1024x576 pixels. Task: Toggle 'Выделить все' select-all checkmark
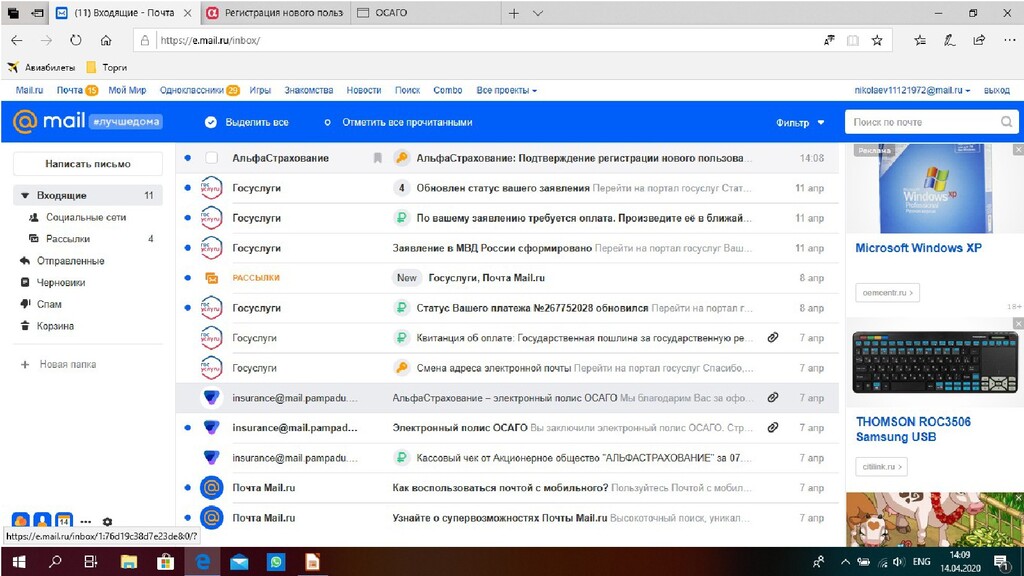coord(210,122)
